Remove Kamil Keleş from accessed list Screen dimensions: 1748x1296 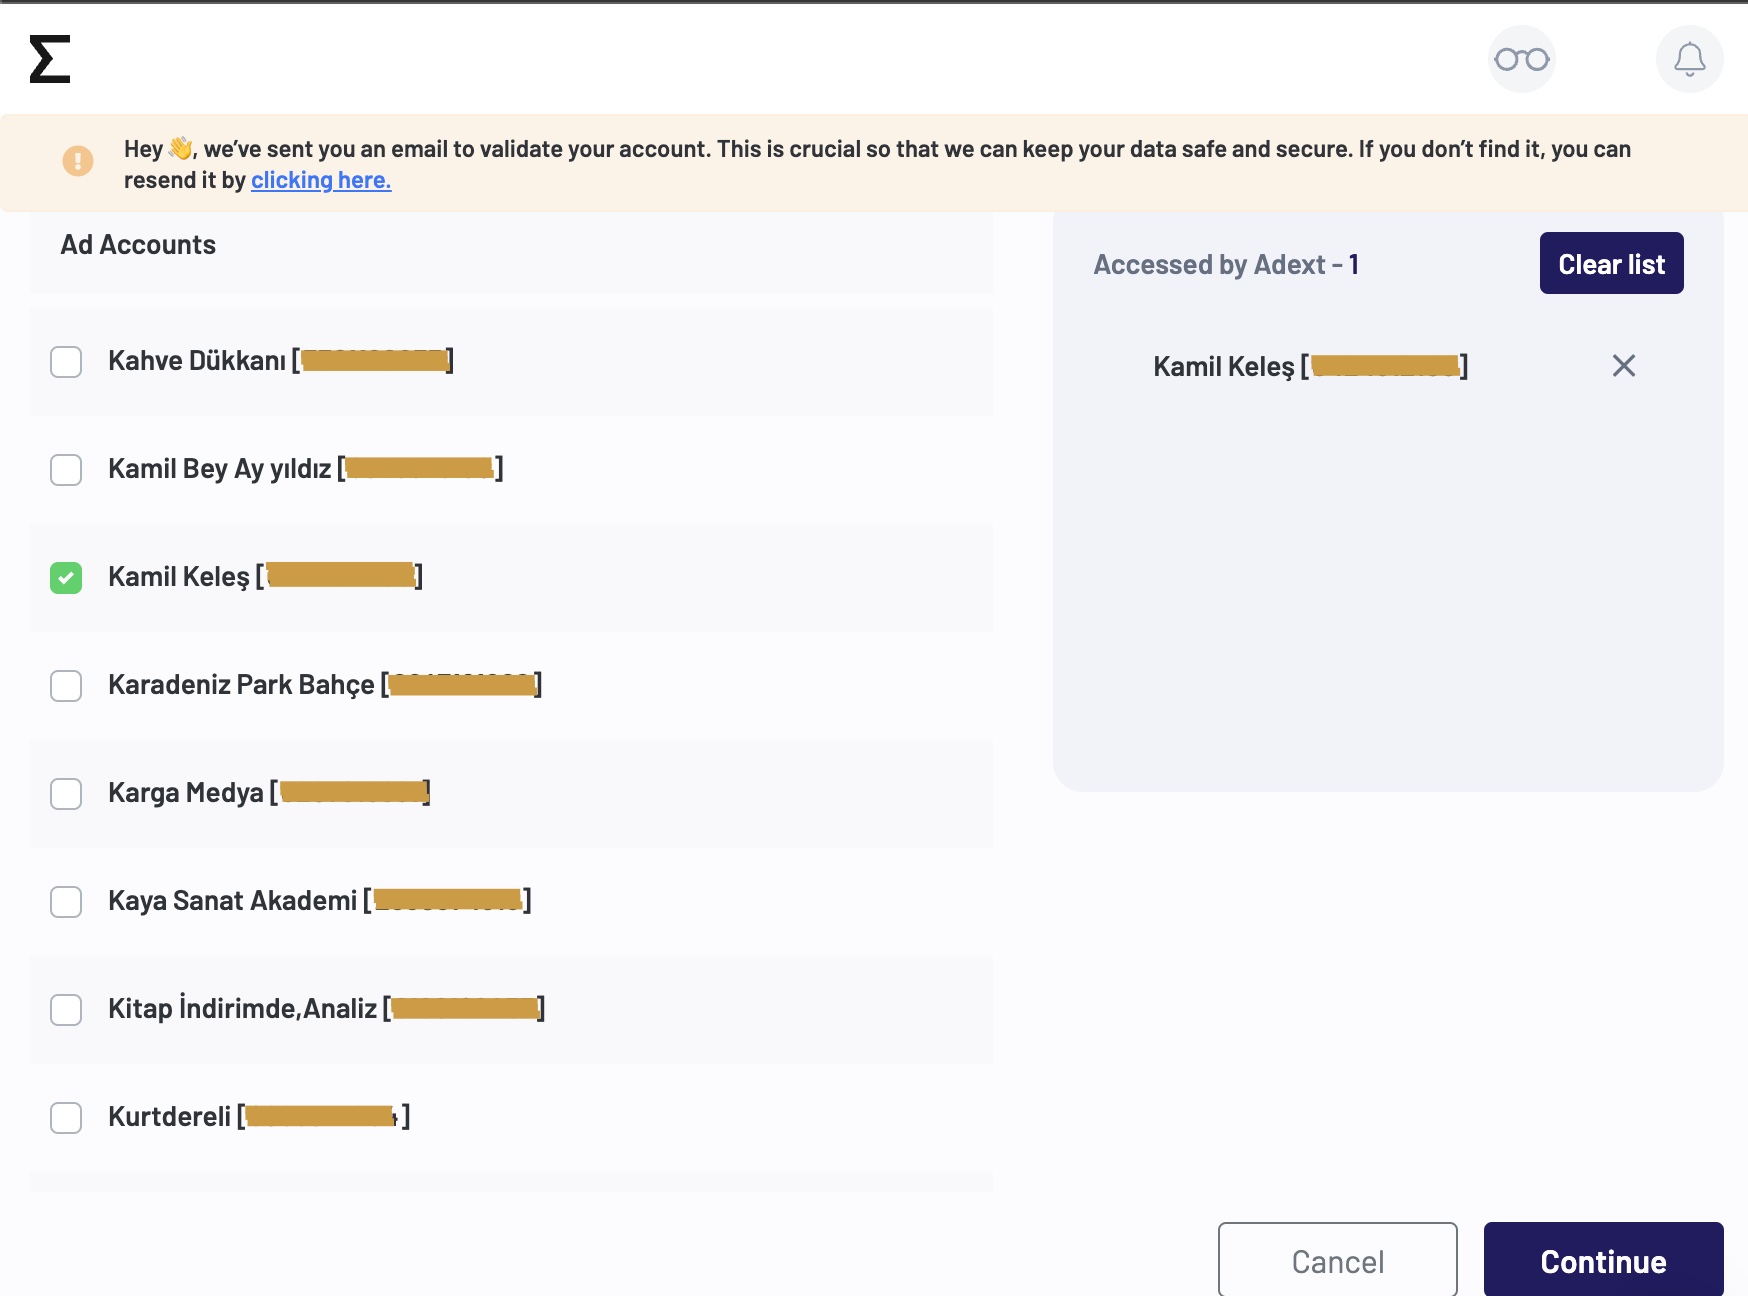pos(1623,366)
